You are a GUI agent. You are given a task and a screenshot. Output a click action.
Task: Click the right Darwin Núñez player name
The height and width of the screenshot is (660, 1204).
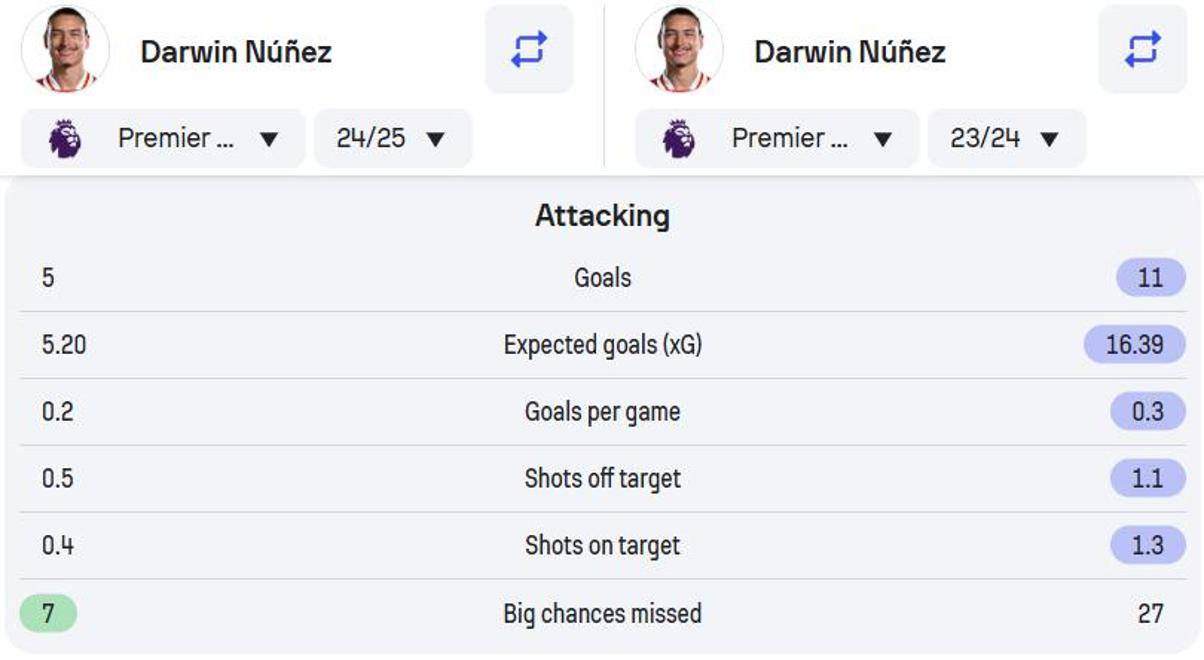coord(850,52)
